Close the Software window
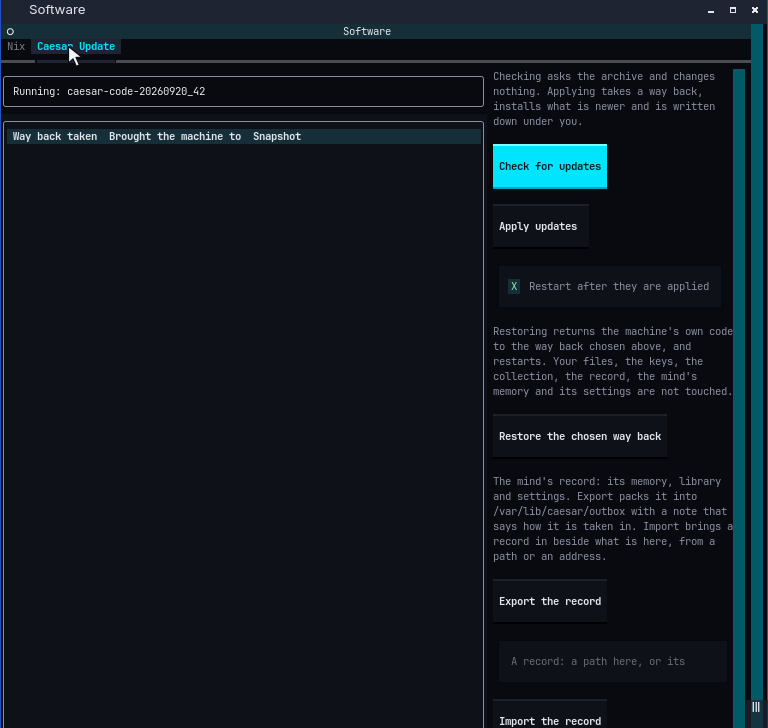 tap(755, 10)
